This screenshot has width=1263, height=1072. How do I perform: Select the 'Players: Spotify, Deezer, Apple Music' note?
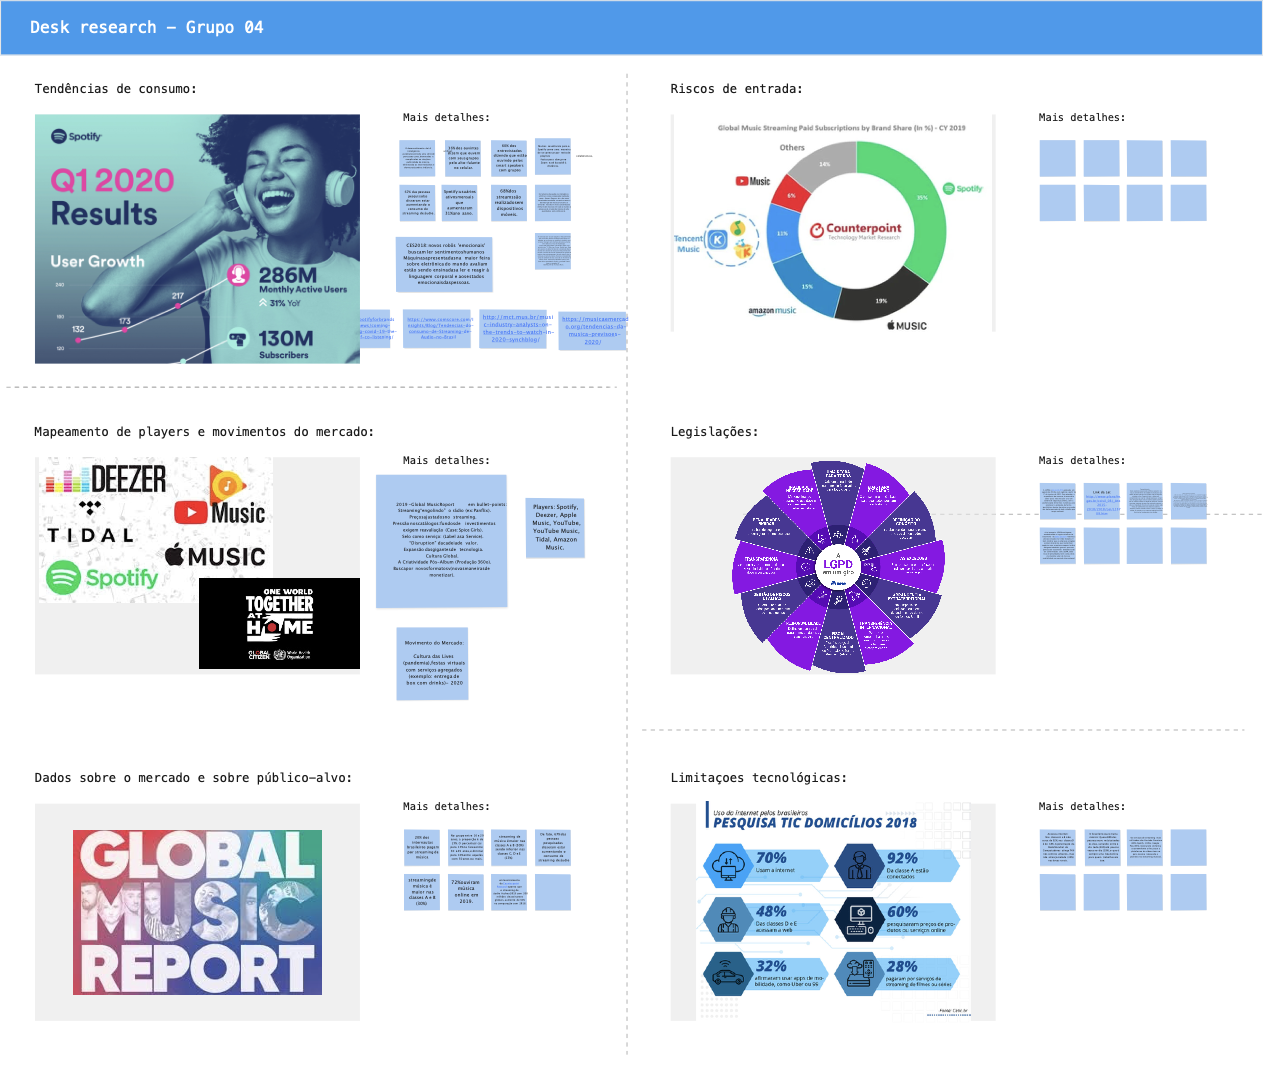[x=555, y=527]
